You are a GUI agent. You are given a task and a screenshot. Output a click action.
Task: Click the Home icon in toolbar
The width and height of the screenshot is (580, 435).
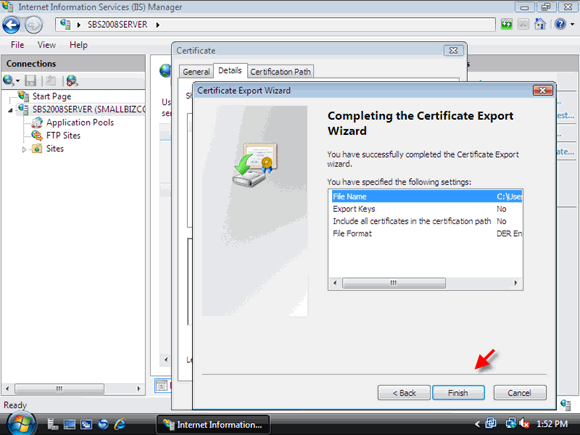(540, 24)
